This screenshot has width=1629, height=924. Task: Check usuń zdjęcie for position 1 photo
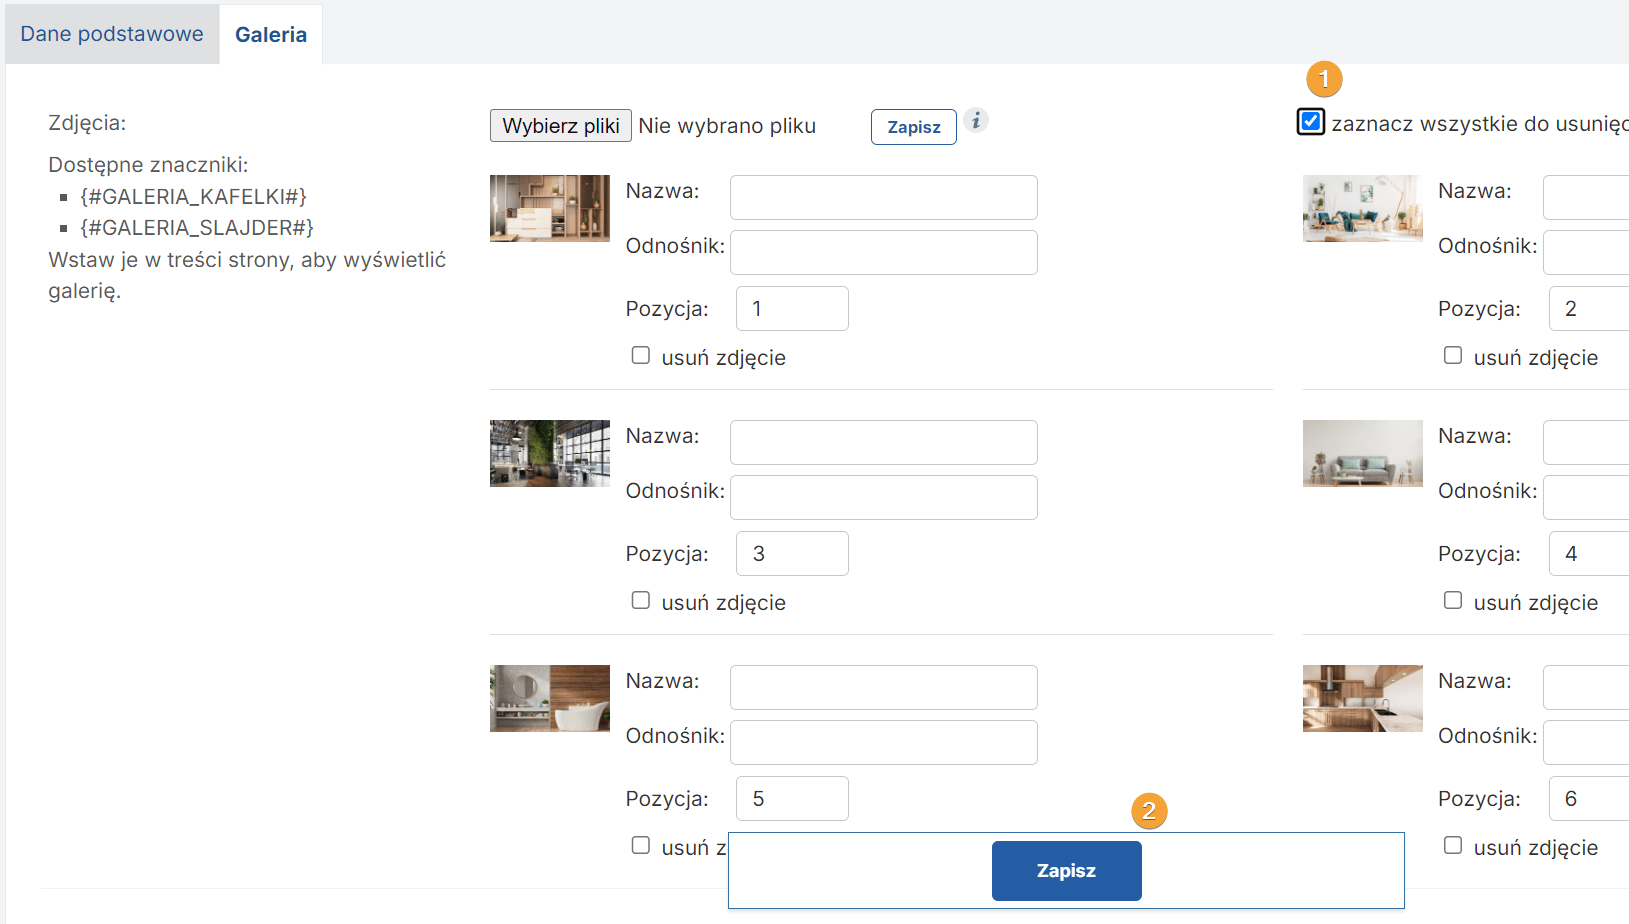tap(641, 355)
